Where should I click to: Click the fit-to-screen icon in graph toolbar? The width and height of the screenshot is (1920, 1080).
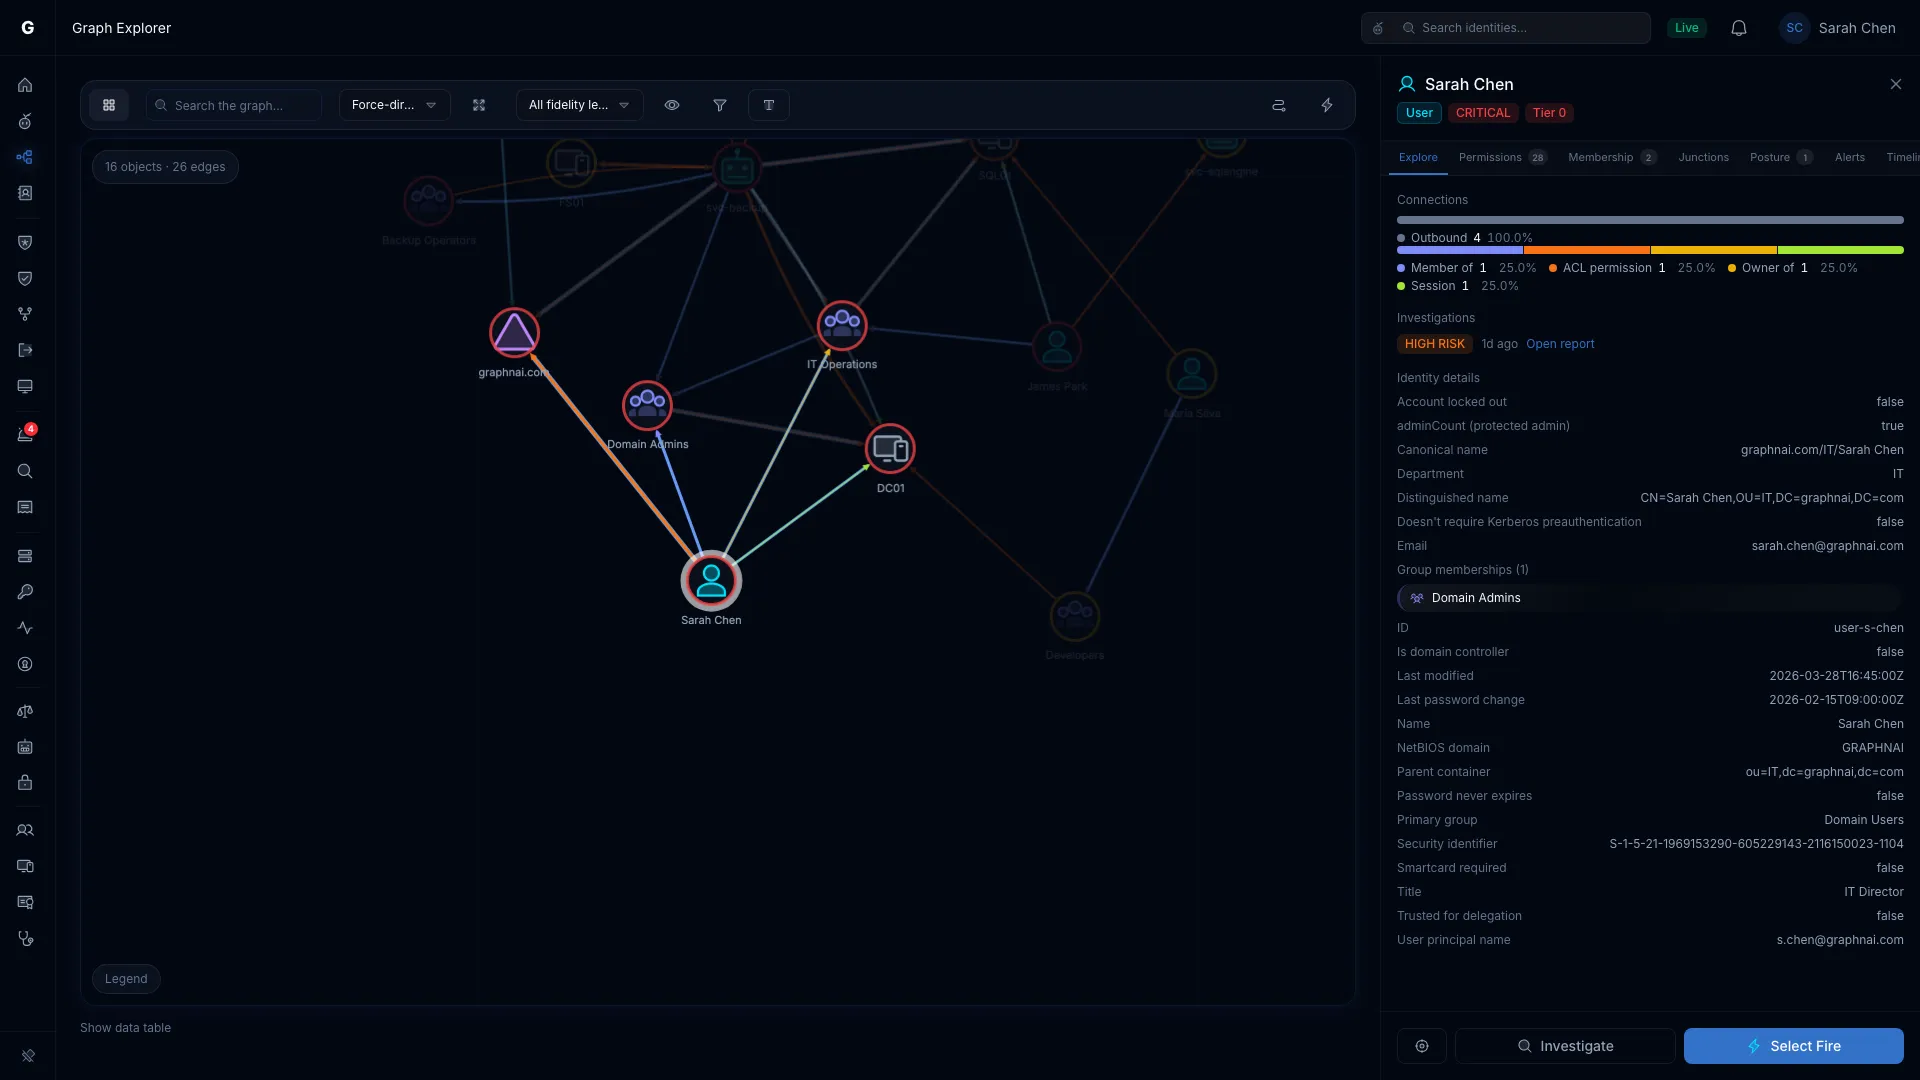tap(479, 105)
